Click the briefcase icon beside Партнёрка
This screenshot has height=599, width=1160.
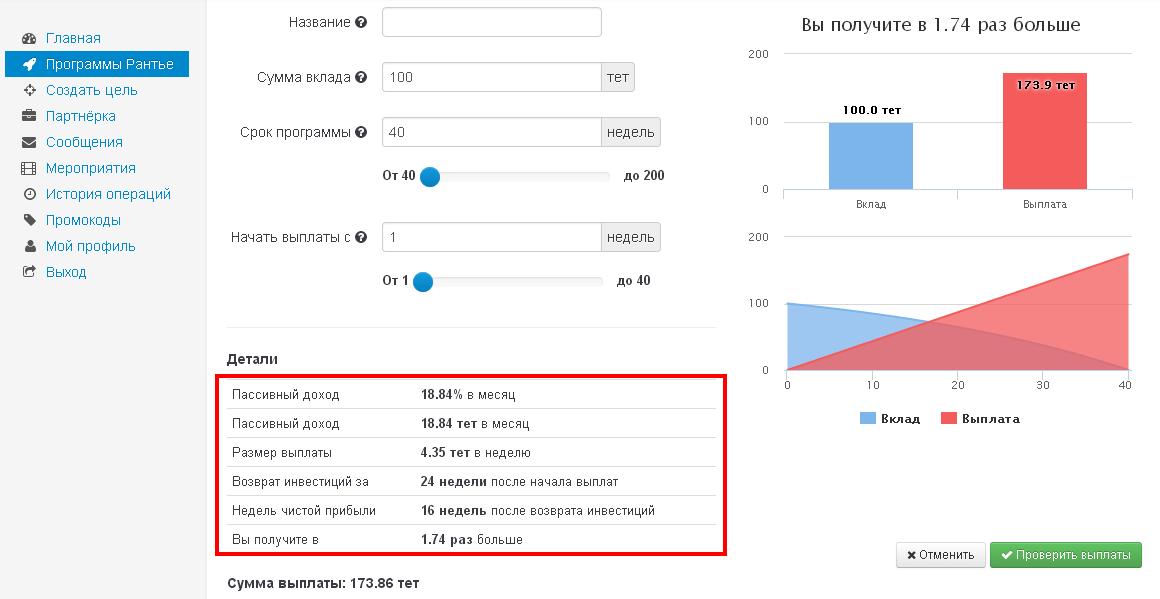(28, 116)
